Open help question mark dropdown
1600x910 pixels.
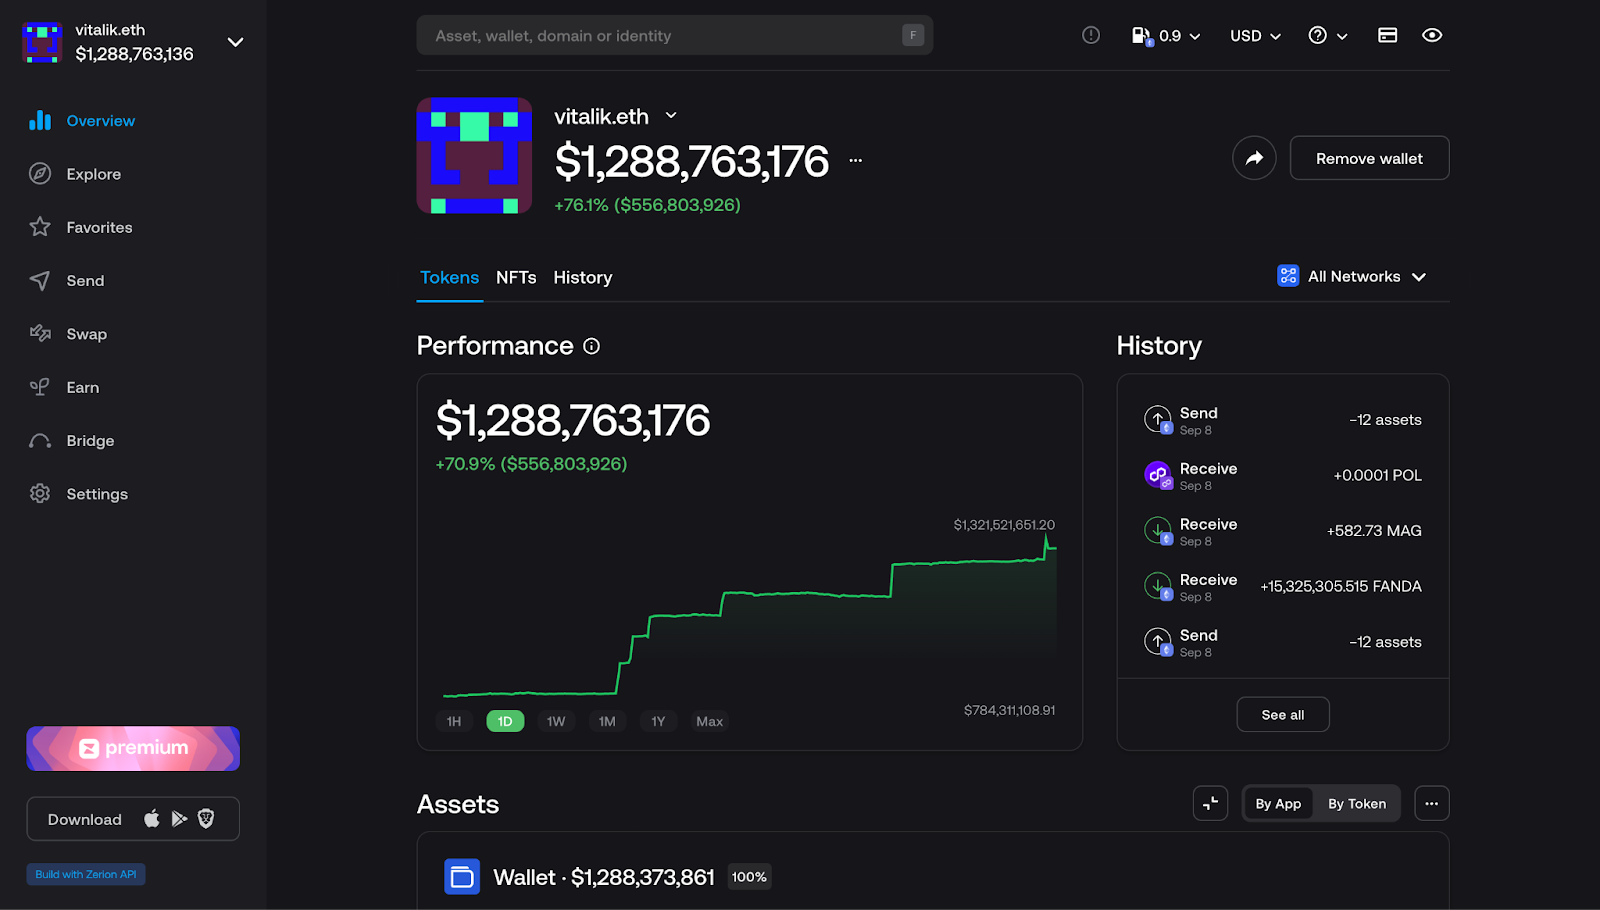click(1328, 36)
